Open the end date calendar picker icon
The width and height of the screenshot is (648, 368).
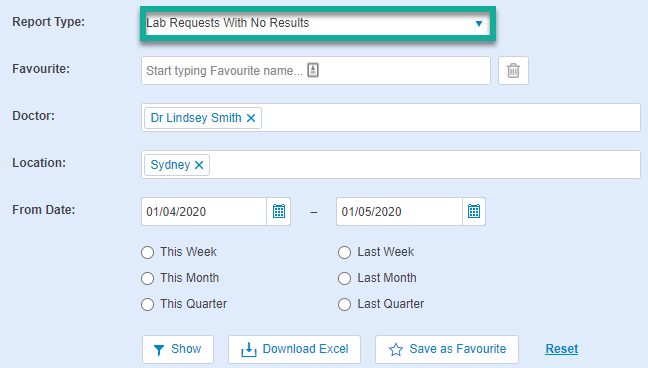pos(474,211)
